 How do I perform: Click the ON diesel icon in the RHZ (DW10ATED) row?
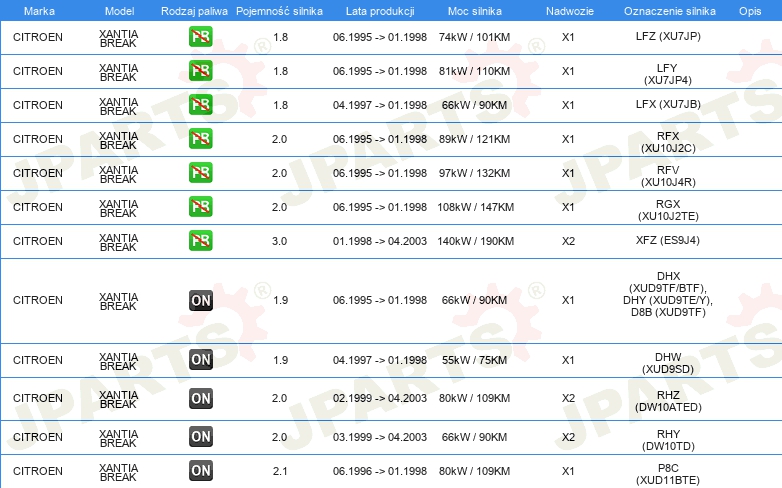point(201,398)
